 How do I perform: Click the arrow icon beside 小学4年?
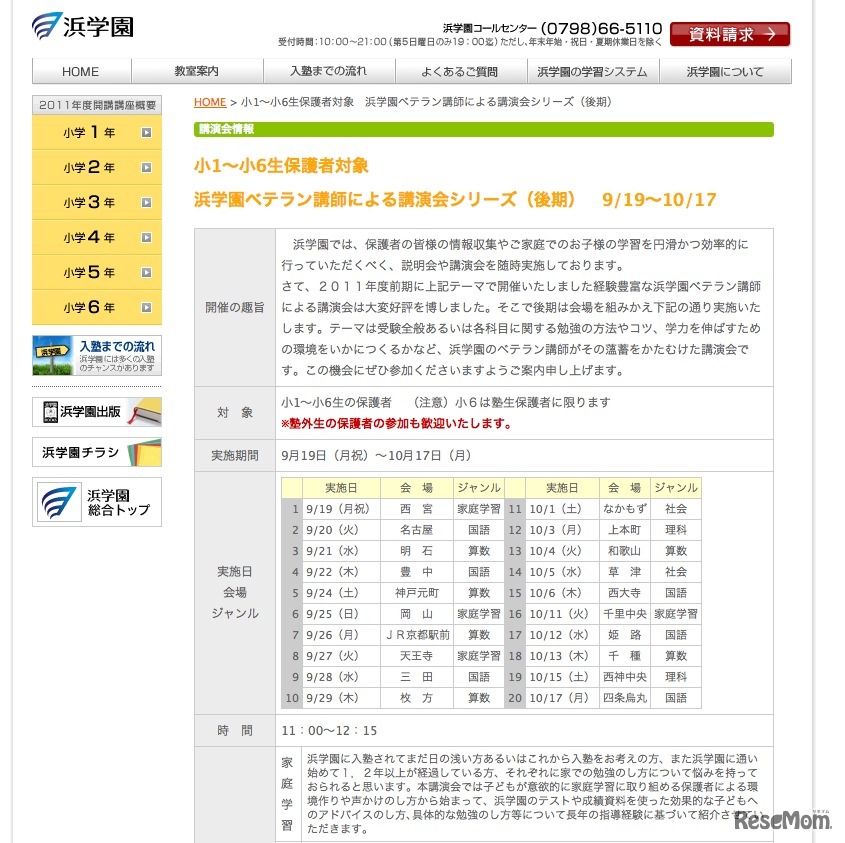146,238
